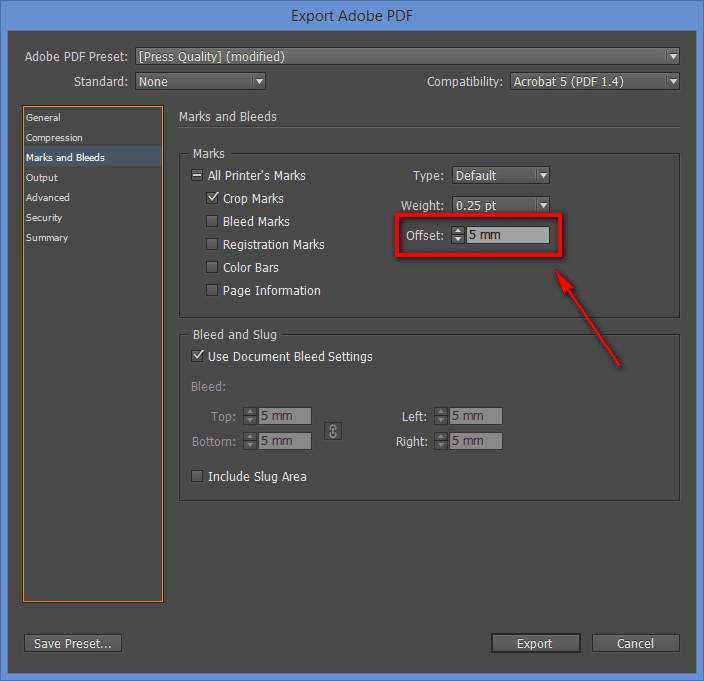Enable the Registration Marks checkbox
This screenshot has width=704, height=681.
tap(212, 244)
